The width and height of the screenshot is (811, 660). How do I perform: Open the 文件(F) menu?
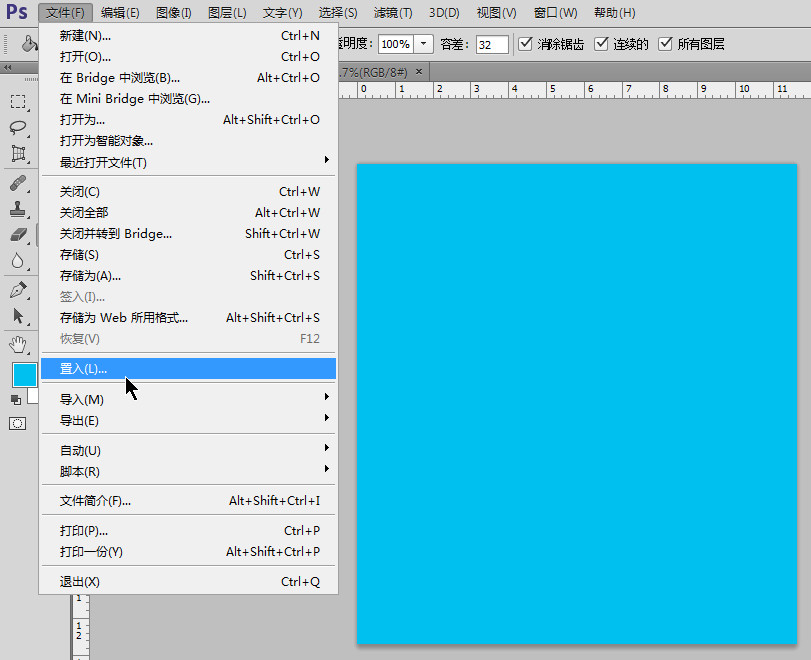click(65, 12)
